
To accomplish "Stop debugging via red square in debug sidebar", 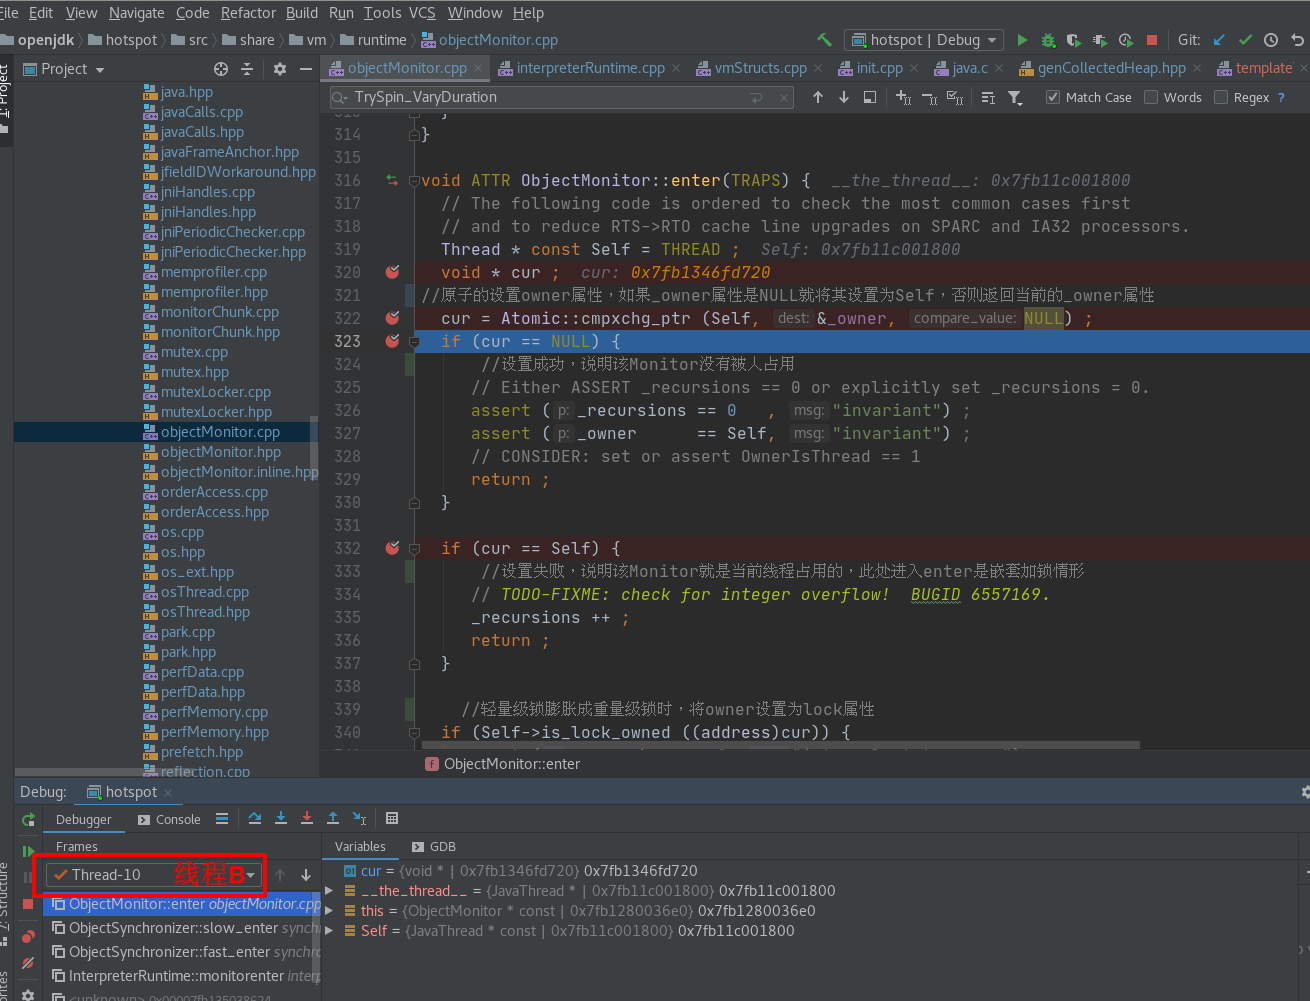I will [x=28, y=904].
